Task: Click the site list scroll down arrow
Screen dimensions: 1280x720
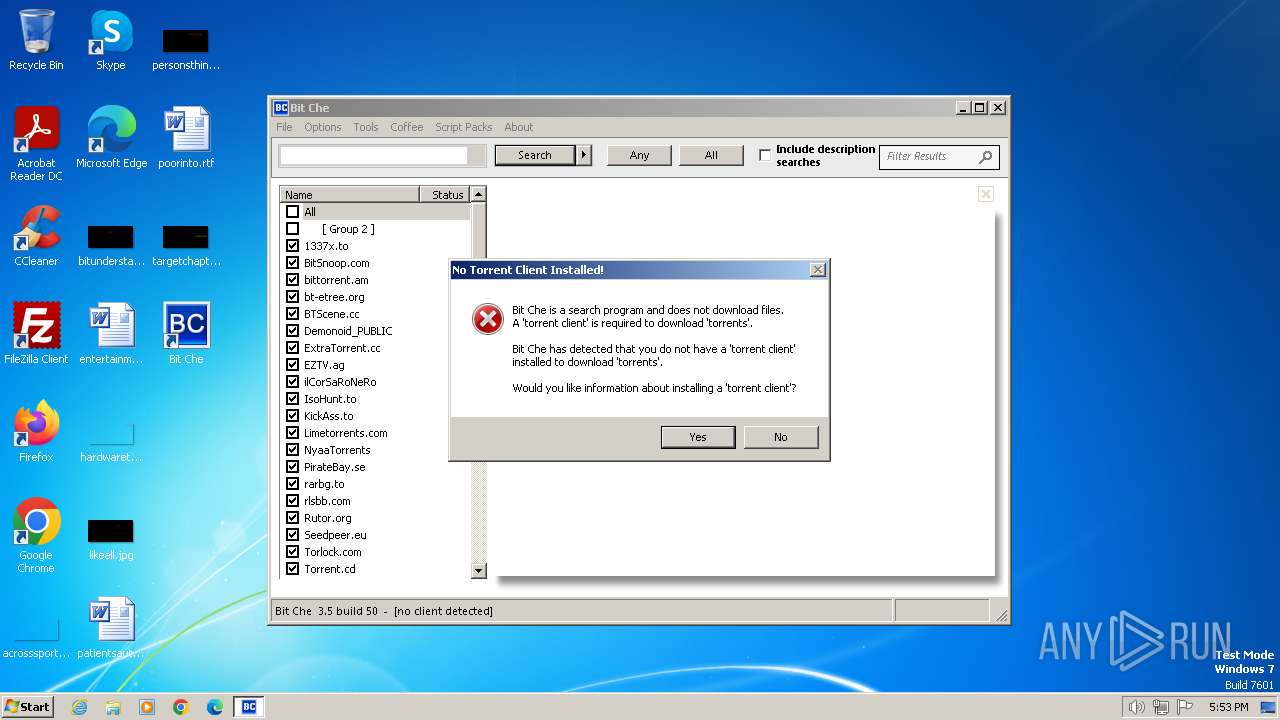Action: 478,571
